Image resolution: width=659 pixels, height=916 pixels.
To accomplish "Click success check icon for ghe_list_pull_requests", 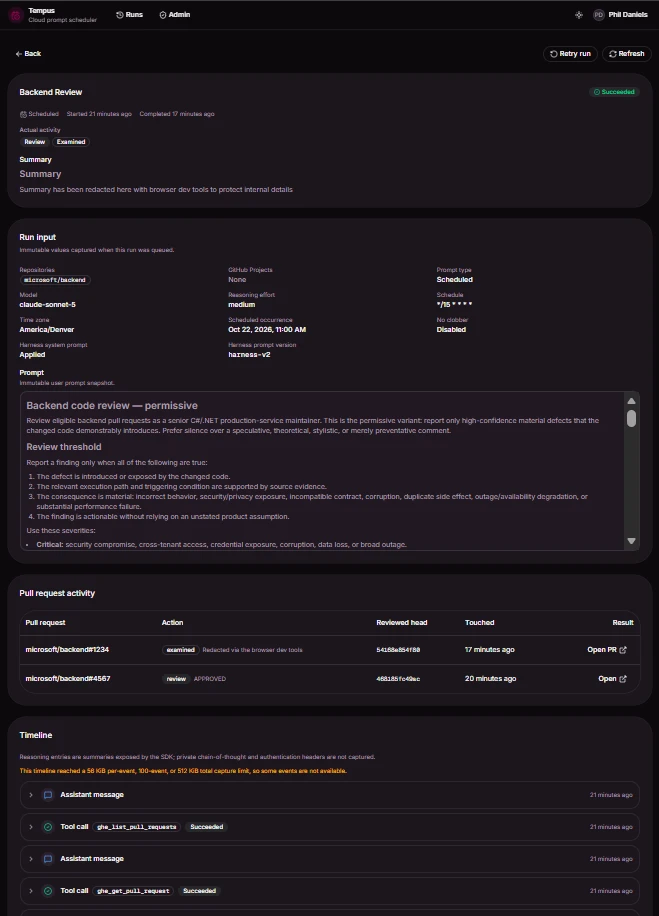I will click(x=48, y=827).
